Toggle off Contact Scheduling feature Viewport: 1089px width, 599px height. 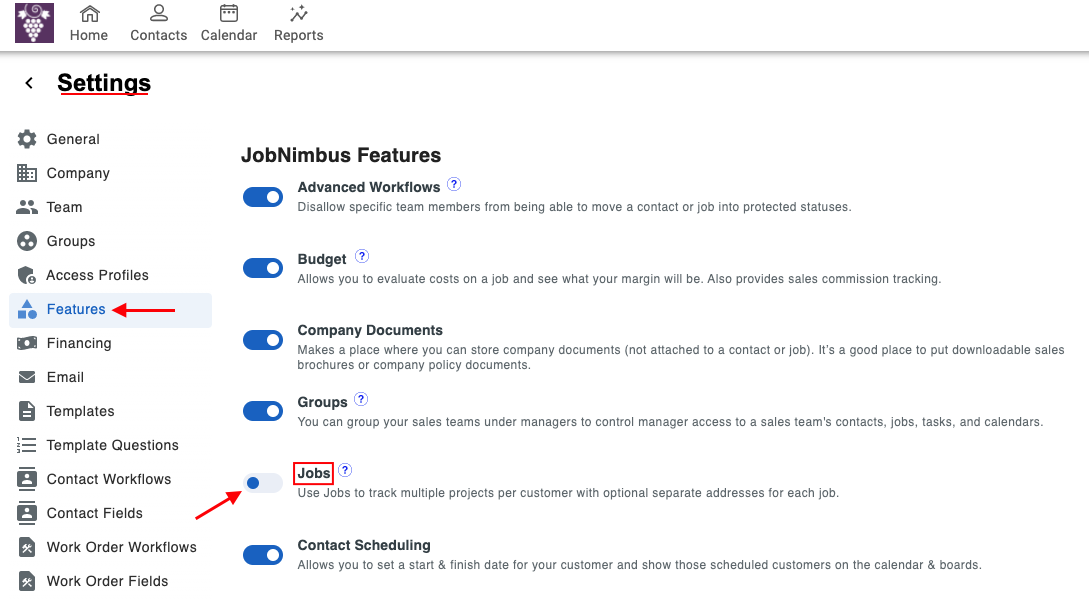[263, 555]
